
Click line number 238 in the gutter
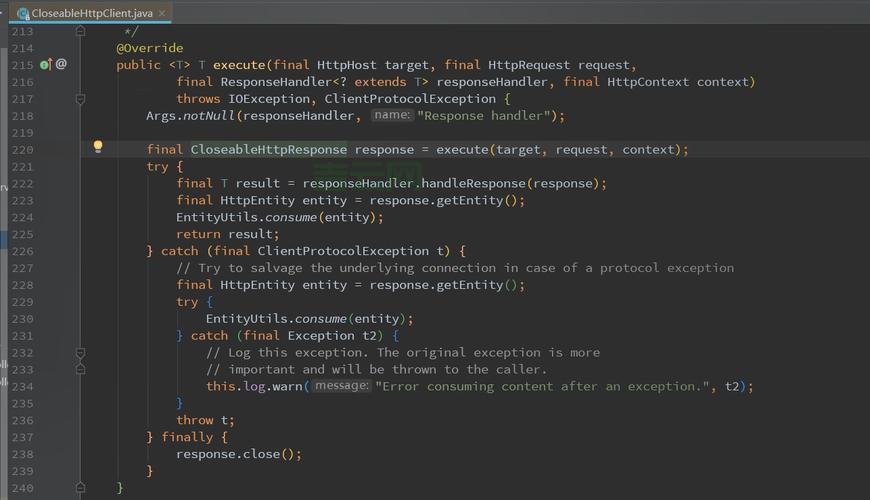click(x=22, y=454)
